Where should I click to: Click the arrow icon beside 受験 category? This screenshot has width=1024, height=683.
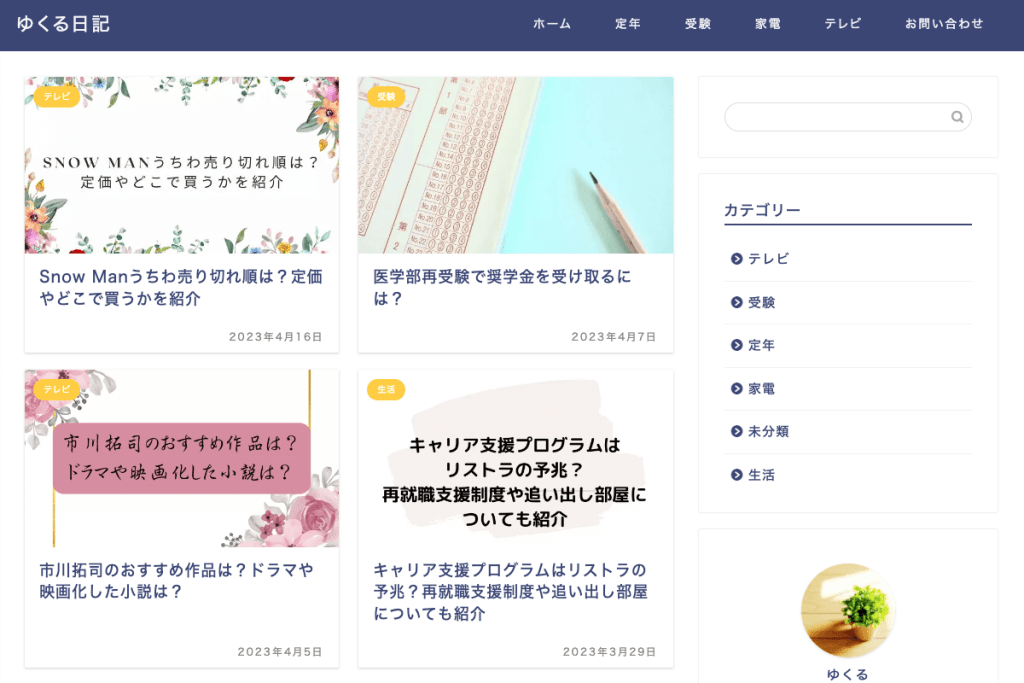click(737, 302)
